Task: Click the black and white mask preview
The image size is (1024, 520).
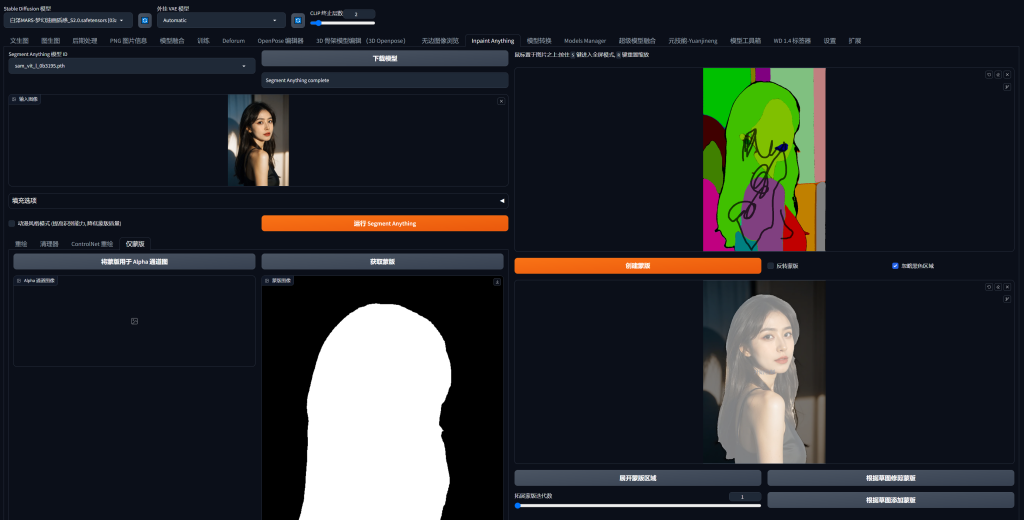Action: click(x=382, y=400)
